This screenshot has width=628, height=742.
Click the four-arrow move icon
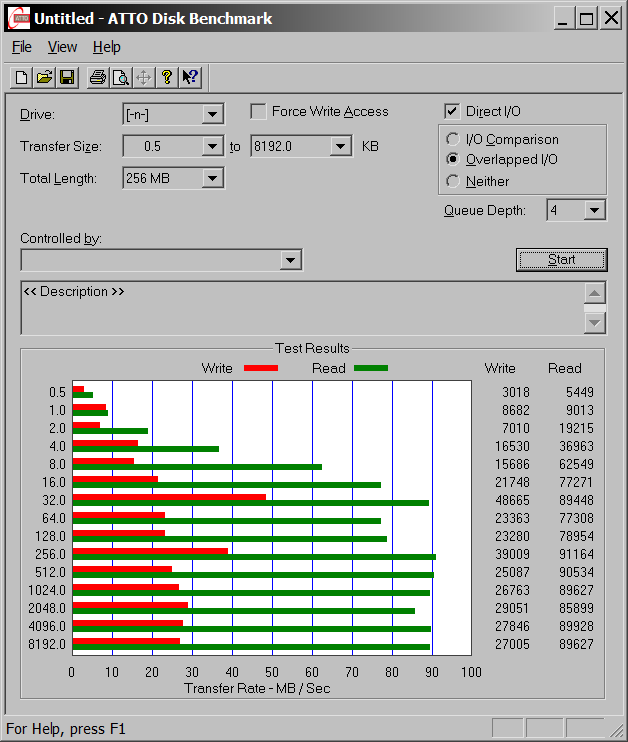(x=143, y=77)
